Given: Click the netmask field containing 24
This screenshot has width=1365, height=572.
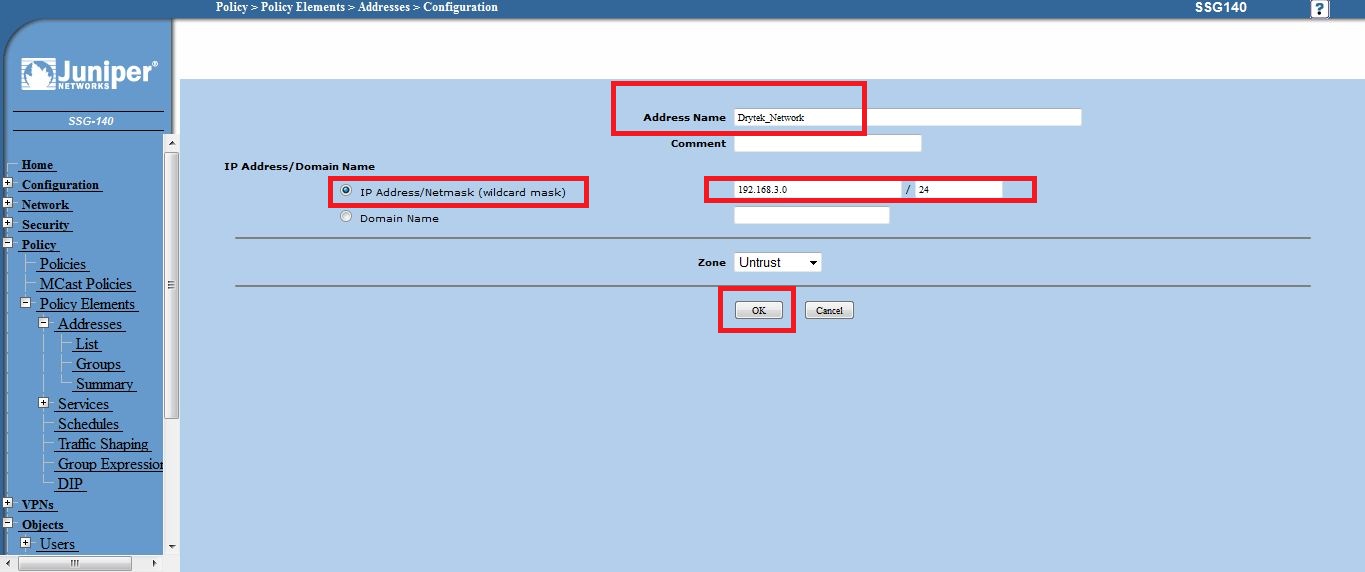Looking at the screenshot, I should click(957, 189).
